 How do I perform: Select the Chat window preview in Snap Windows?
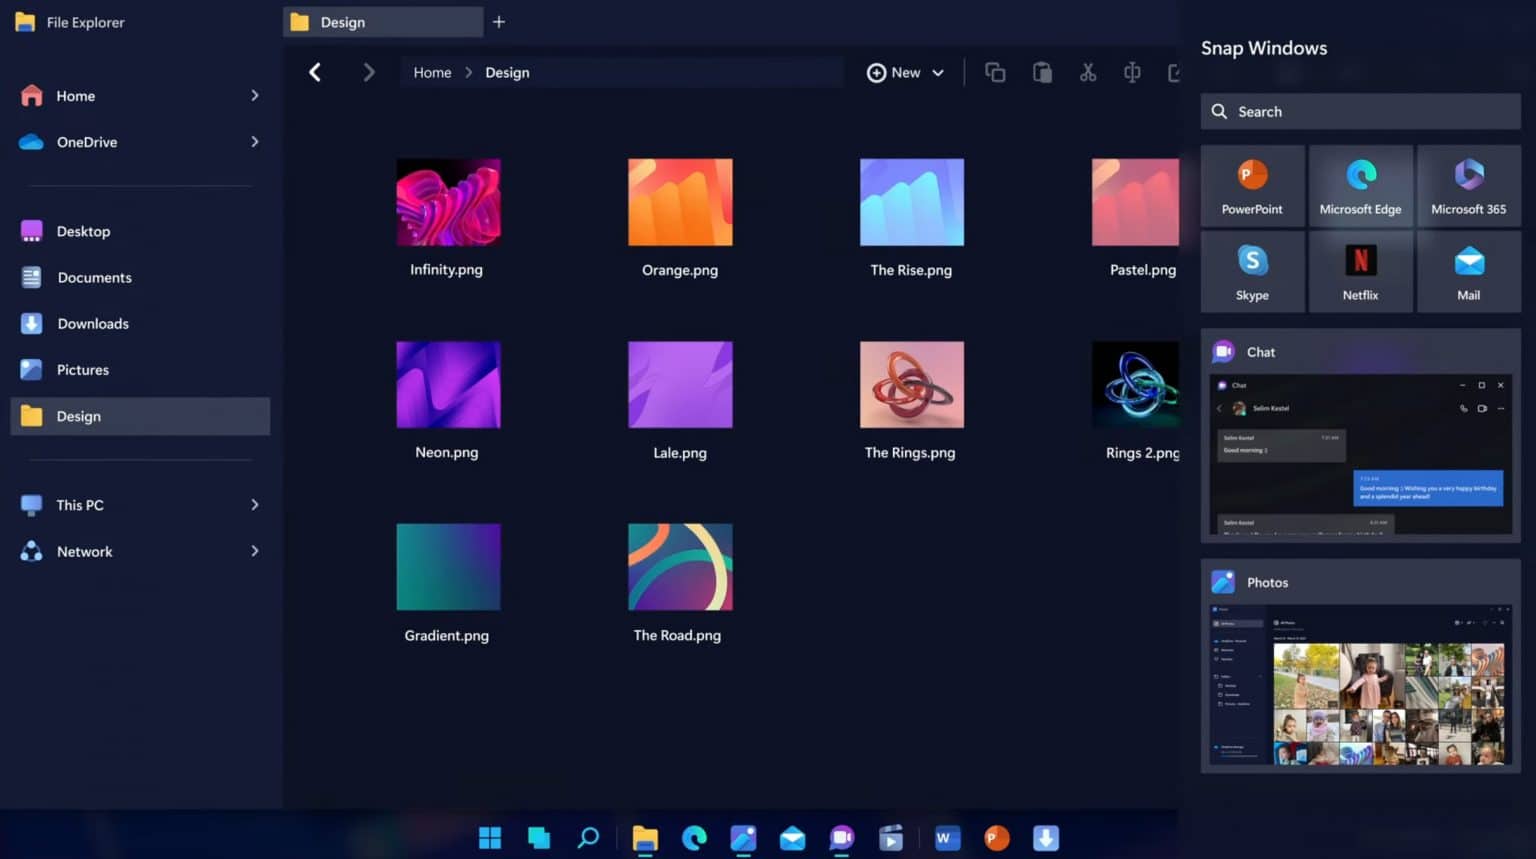point(1360,455)
